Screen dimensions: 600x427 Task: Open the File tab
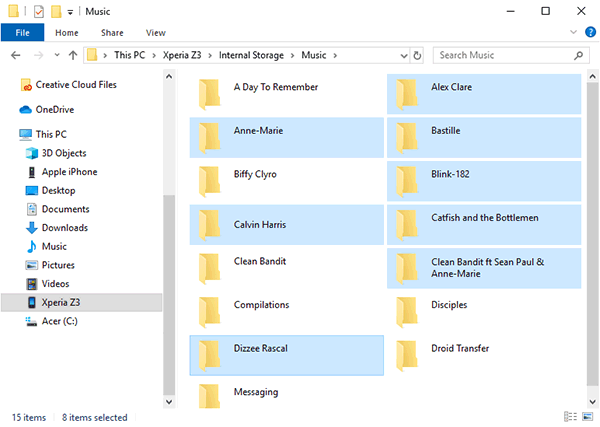(23, 33)
